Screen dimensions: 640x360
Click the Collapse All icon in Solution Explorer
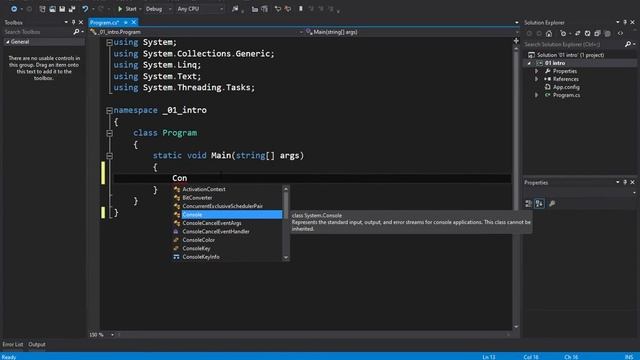coord(597,33)
